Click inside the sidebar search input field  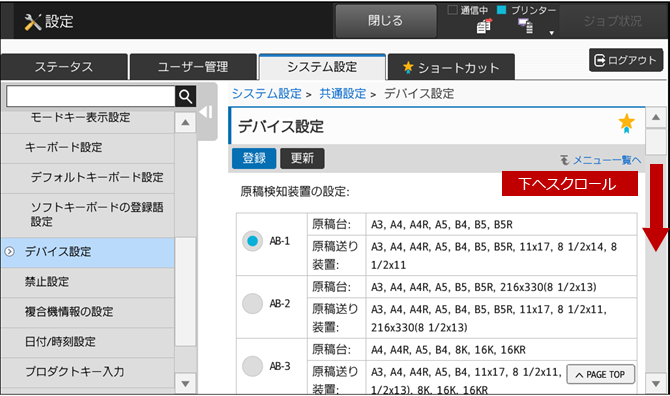(91, 97)
